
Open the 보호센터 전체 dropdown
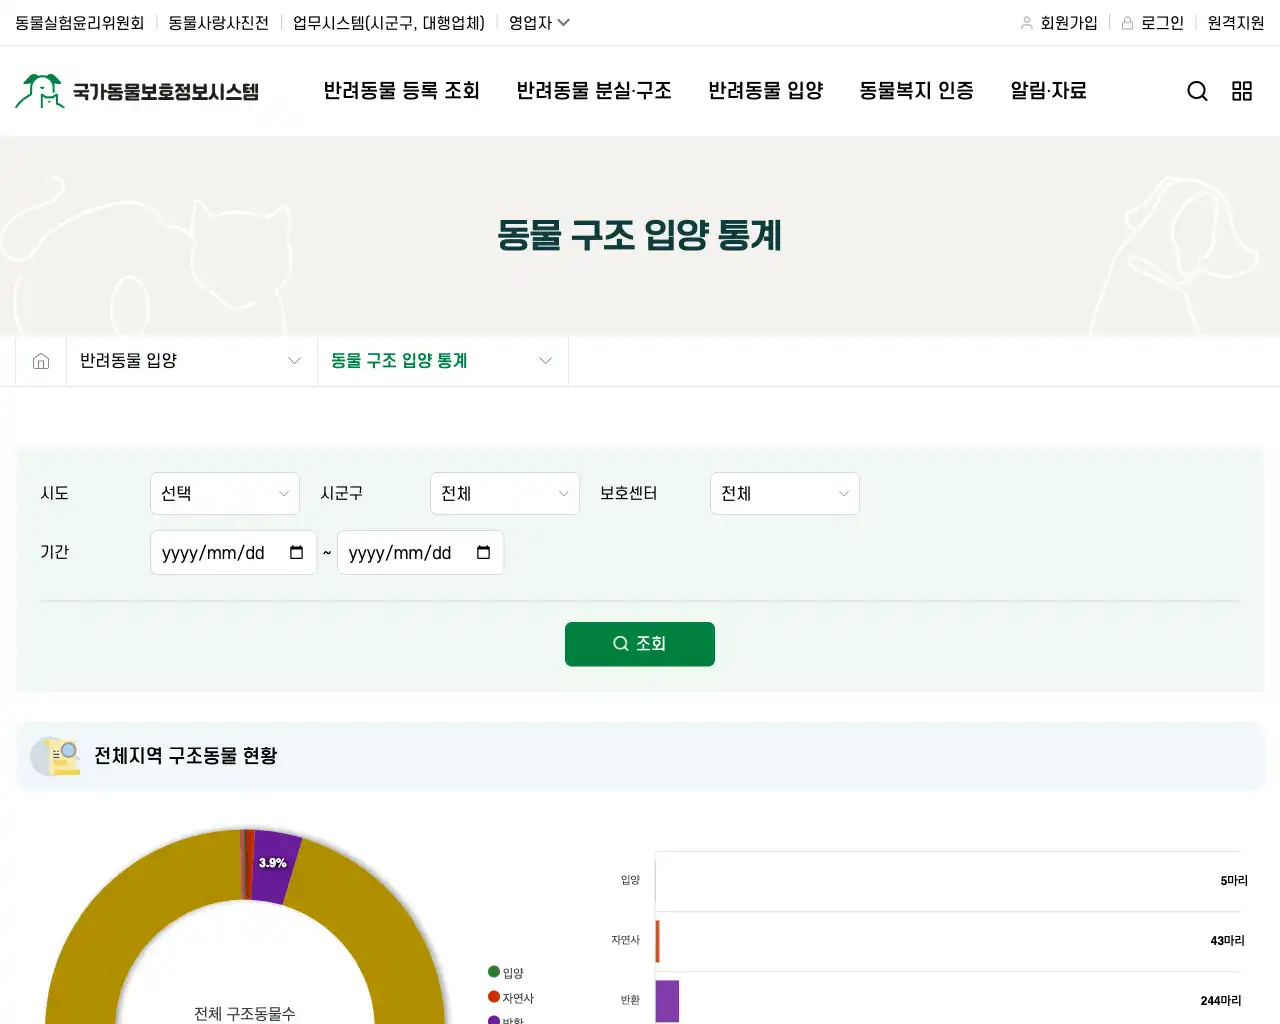785,494
